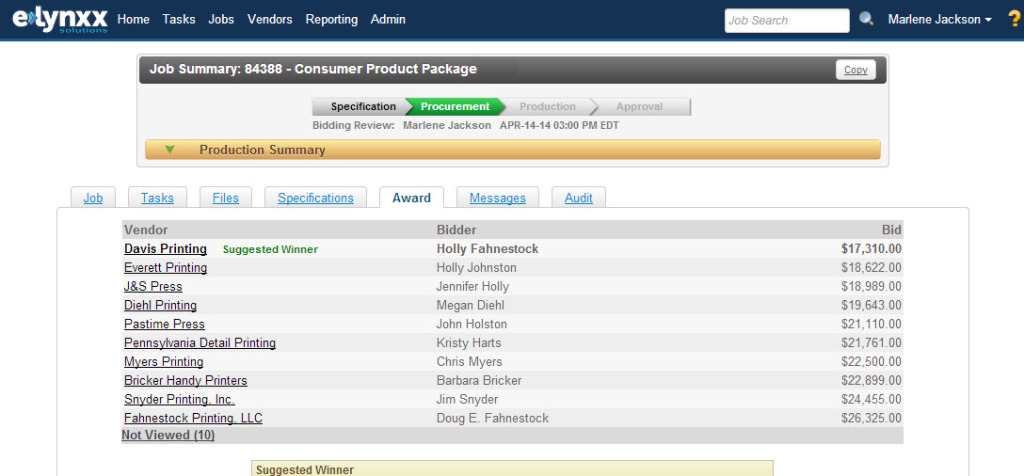Image resolution: width=1024 pixels, height=476 pixels.
Task: Click the $19,643.00 bid amount
Action: tap(871, 306)
